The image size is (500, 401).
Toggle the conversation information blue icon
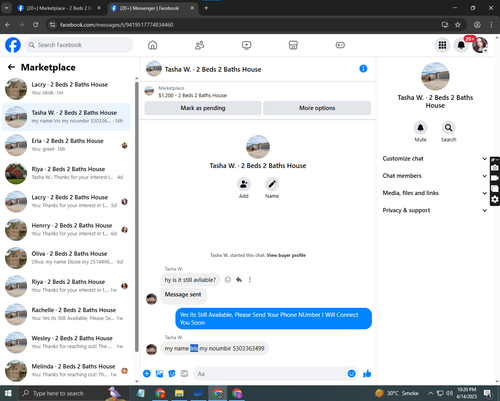tap(363, 69)
